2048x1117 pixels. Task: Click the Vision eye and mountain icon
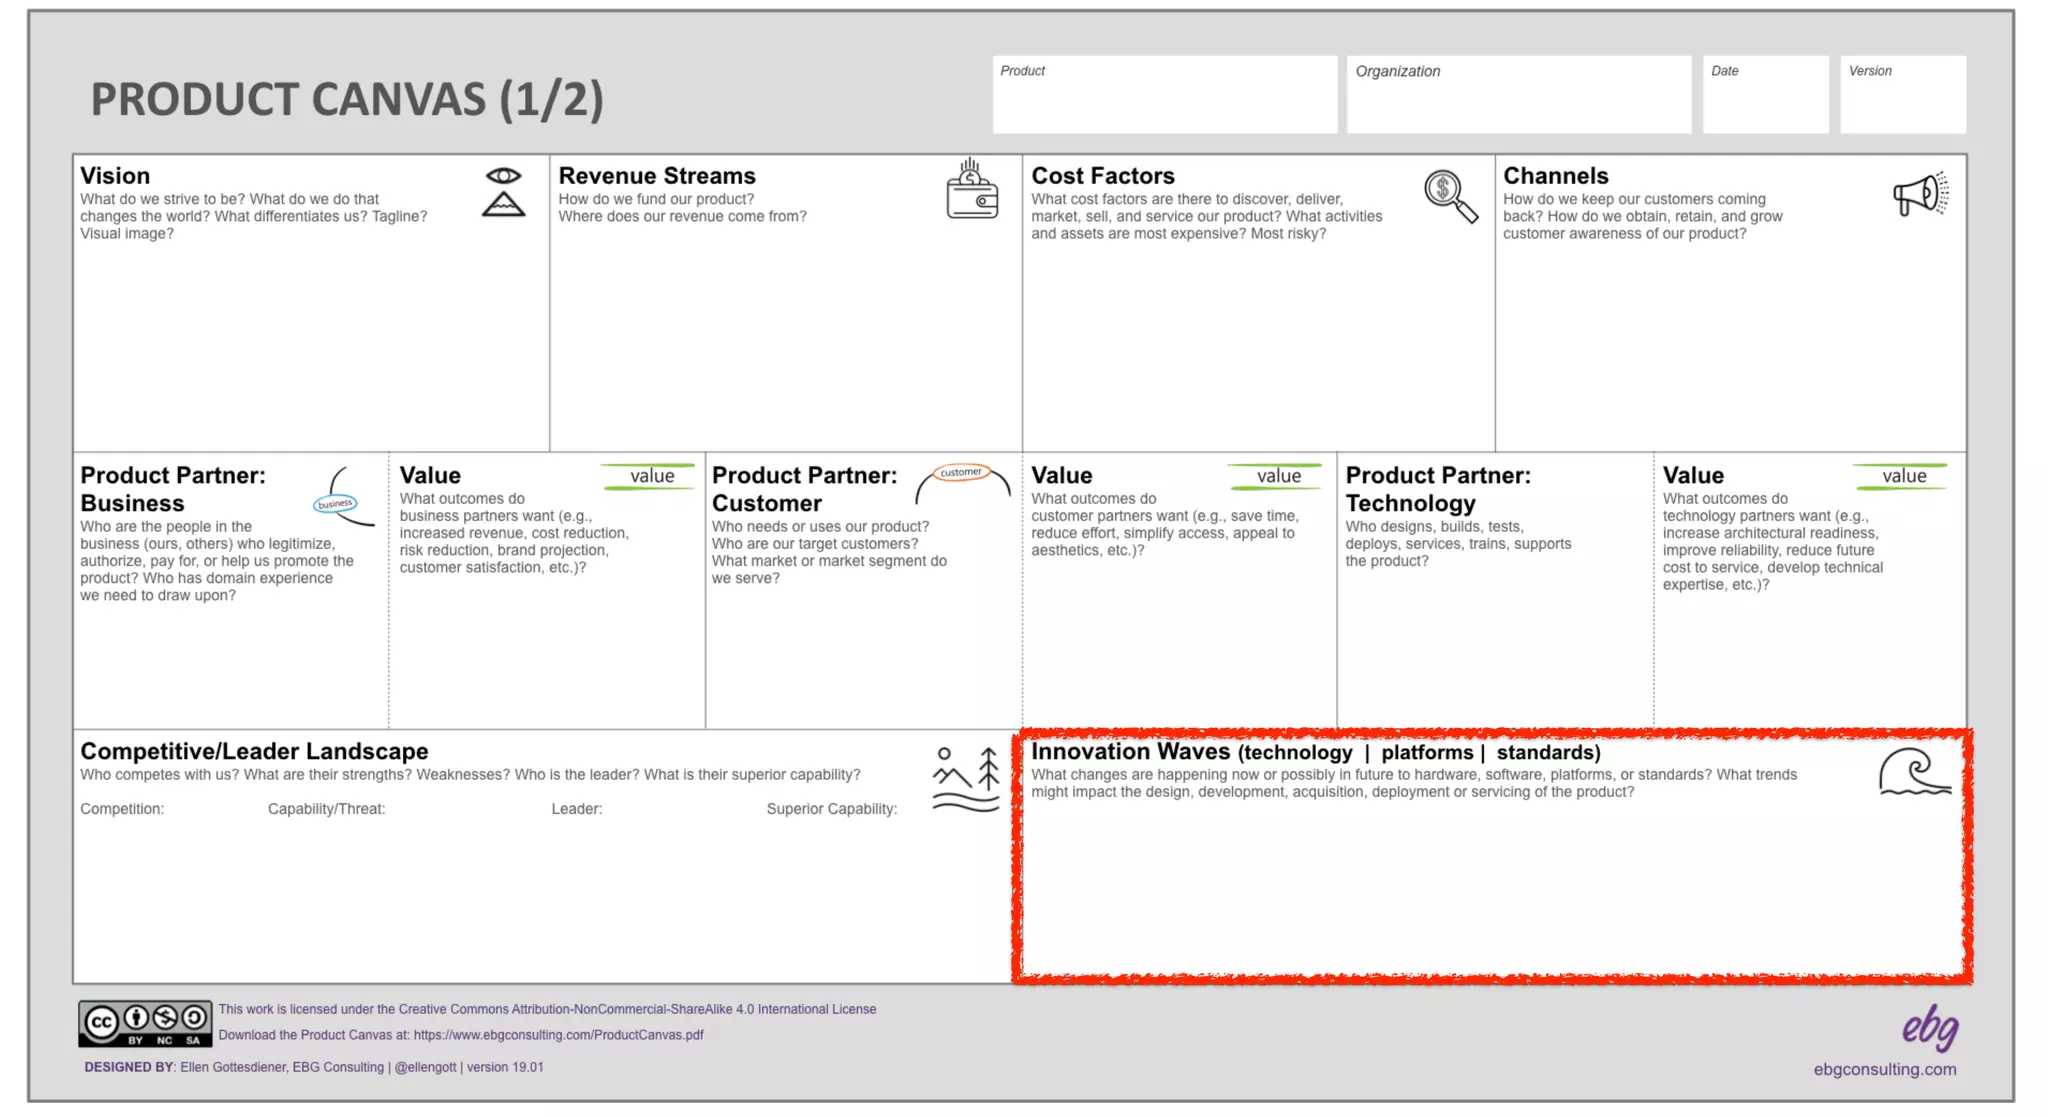503,192
